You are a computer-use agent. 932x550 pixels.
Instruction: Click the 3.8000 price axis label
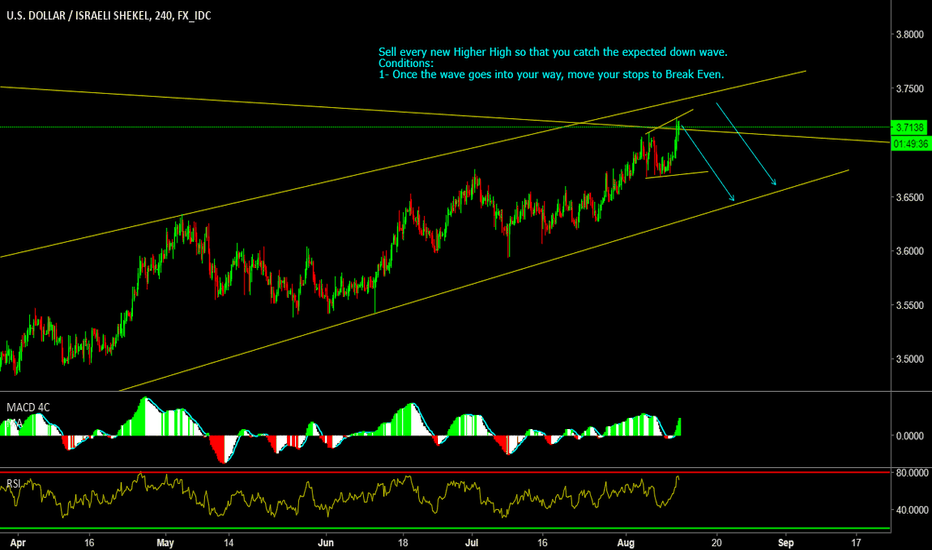coord(910,34)
